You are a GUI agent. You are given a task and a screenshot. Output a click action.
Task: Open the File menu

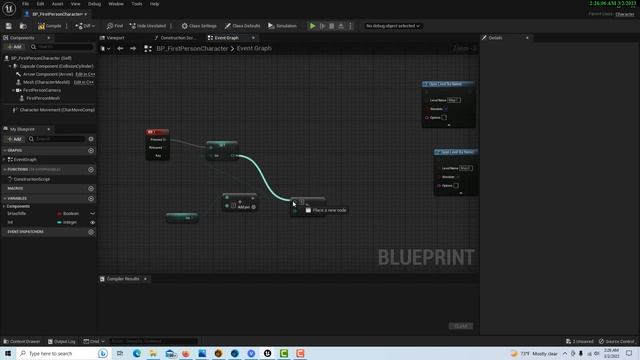click(25, 4)
